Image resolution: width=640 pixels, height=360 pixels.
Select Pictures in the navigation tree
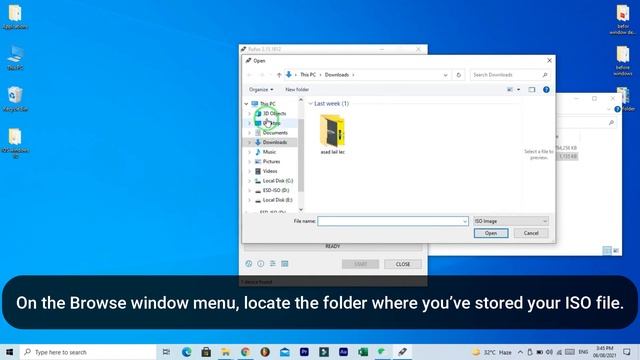271,162
